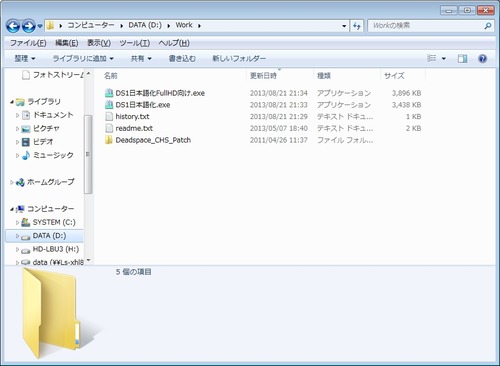This screenshot has width=500, height=366.
Task: Open the 整理 dropdown
Action: pos(25,59)
